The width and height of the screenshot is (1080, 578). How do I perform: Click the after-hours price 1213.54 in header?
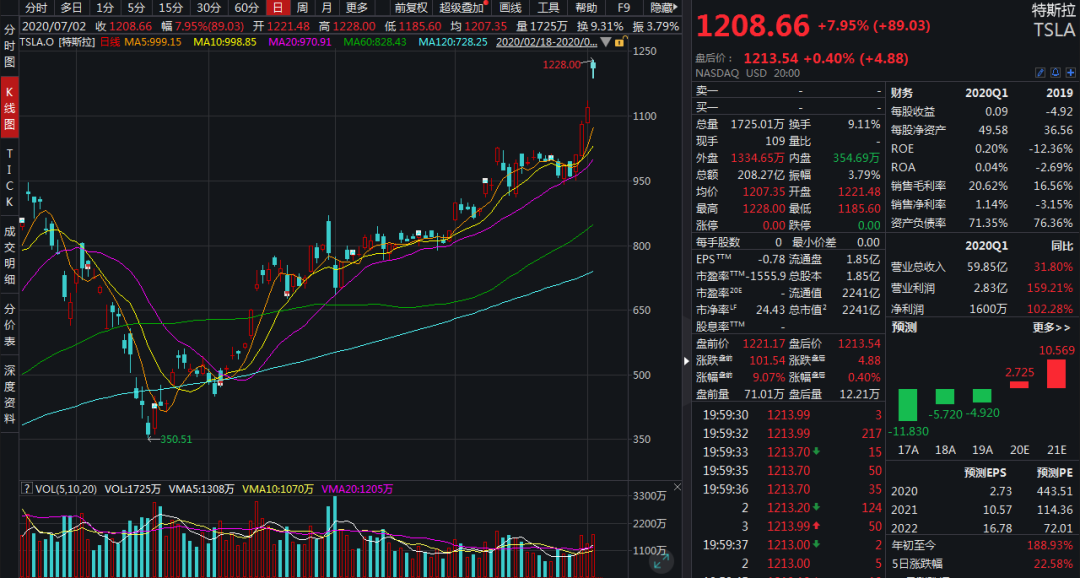click(x=770, y=59)
